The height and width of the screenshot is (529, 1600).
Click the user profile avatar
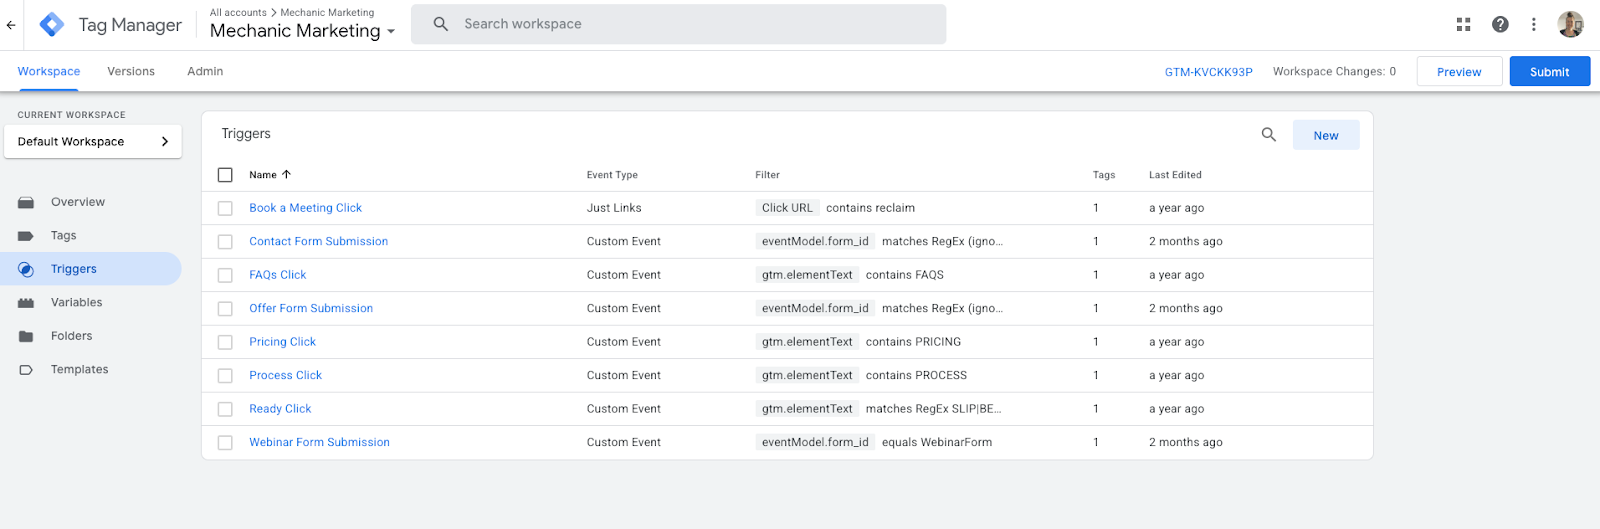1570,24
